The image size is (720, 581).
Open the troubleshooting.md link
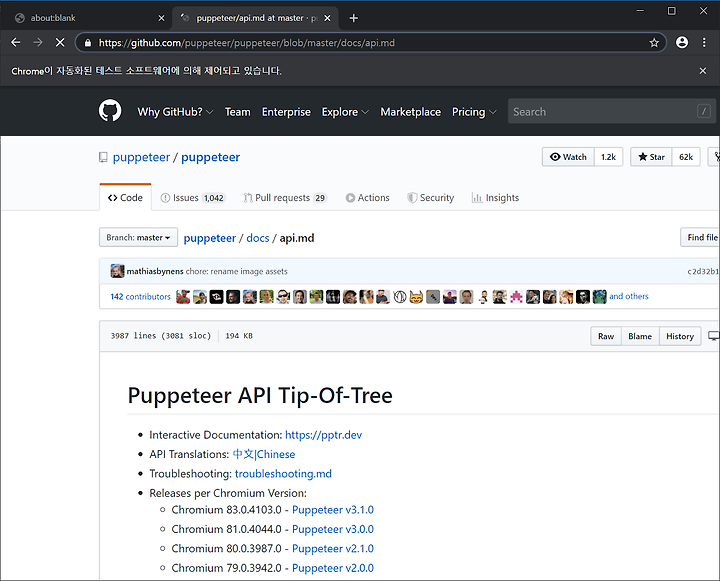(283, 474)
